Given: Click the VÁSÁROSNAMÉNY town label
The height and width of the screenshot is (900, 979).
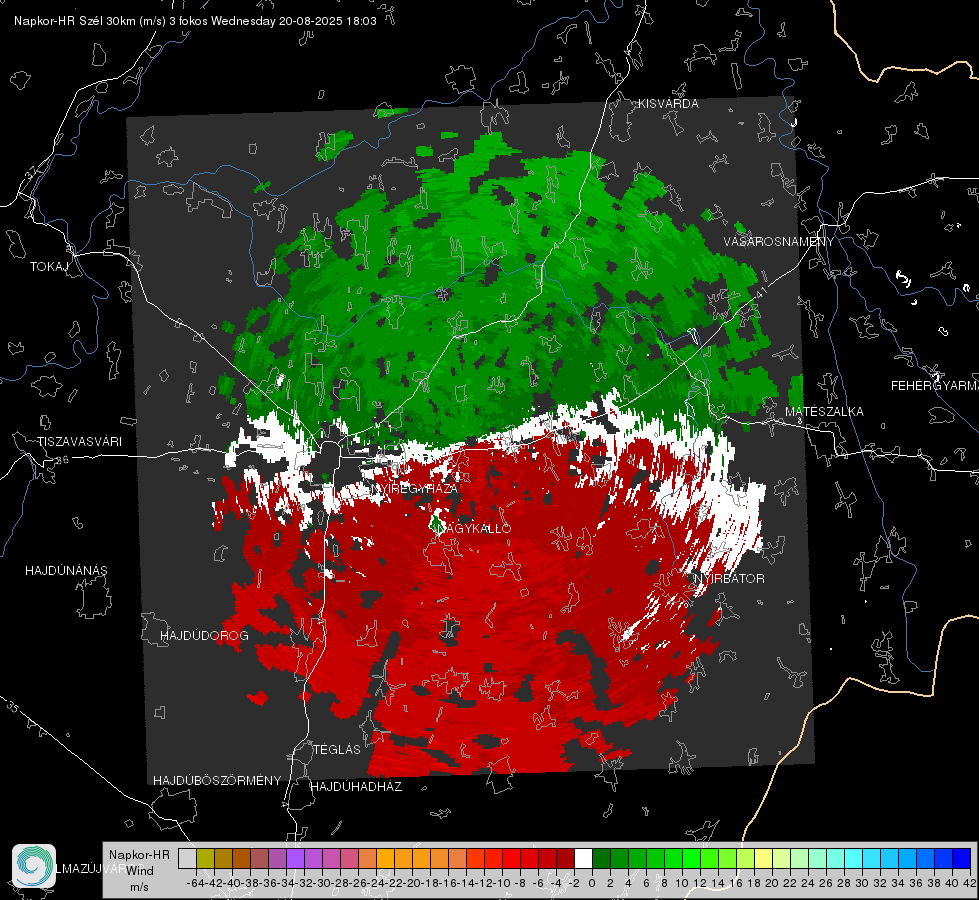Looking at the screenshot, I should pyautogui.click(x=779, y=242).
